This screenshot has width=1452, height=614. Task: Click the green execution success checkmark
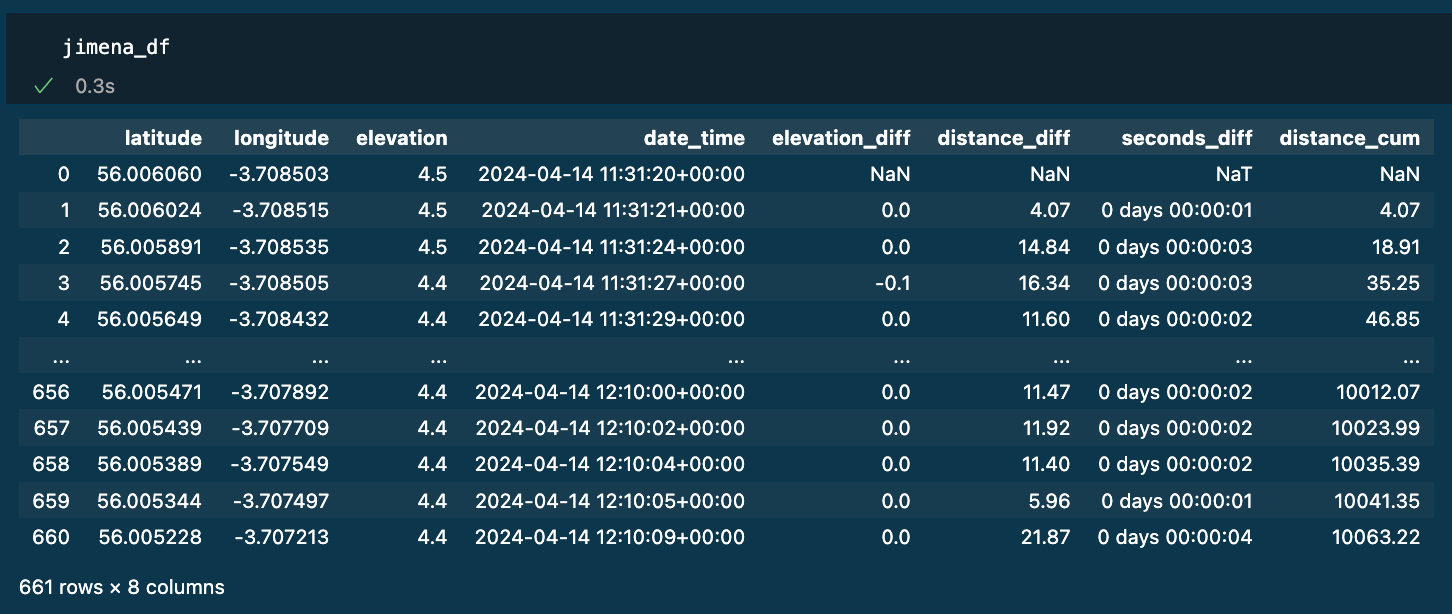43,86
